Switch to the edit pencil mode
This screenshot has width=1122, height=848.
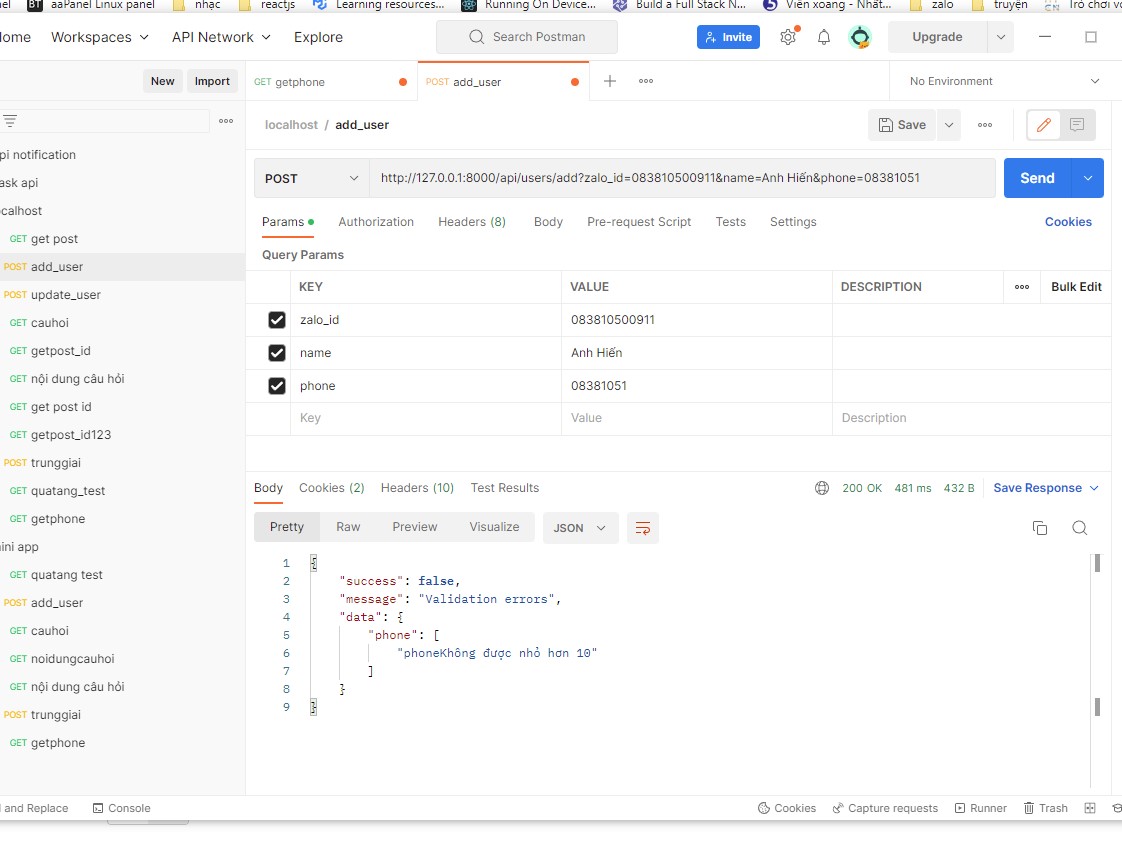1043,125
